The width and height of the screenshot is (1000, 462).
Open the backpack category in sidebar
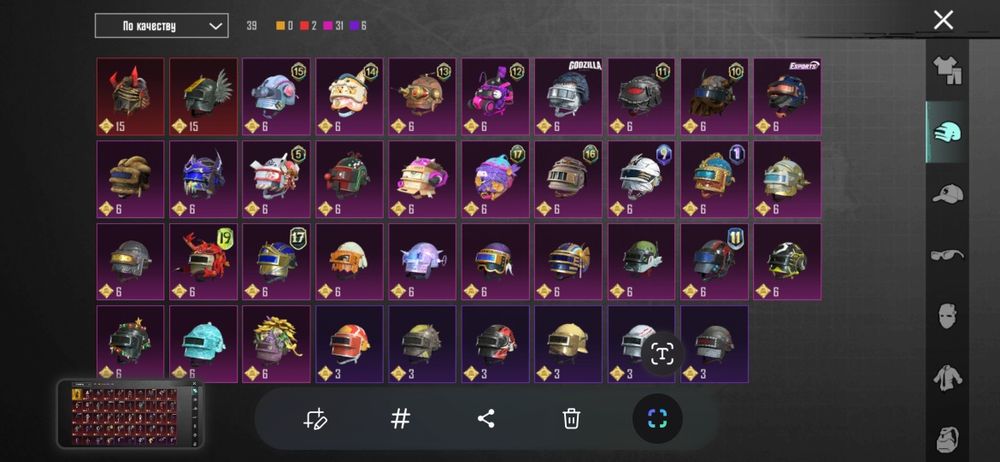947,438
